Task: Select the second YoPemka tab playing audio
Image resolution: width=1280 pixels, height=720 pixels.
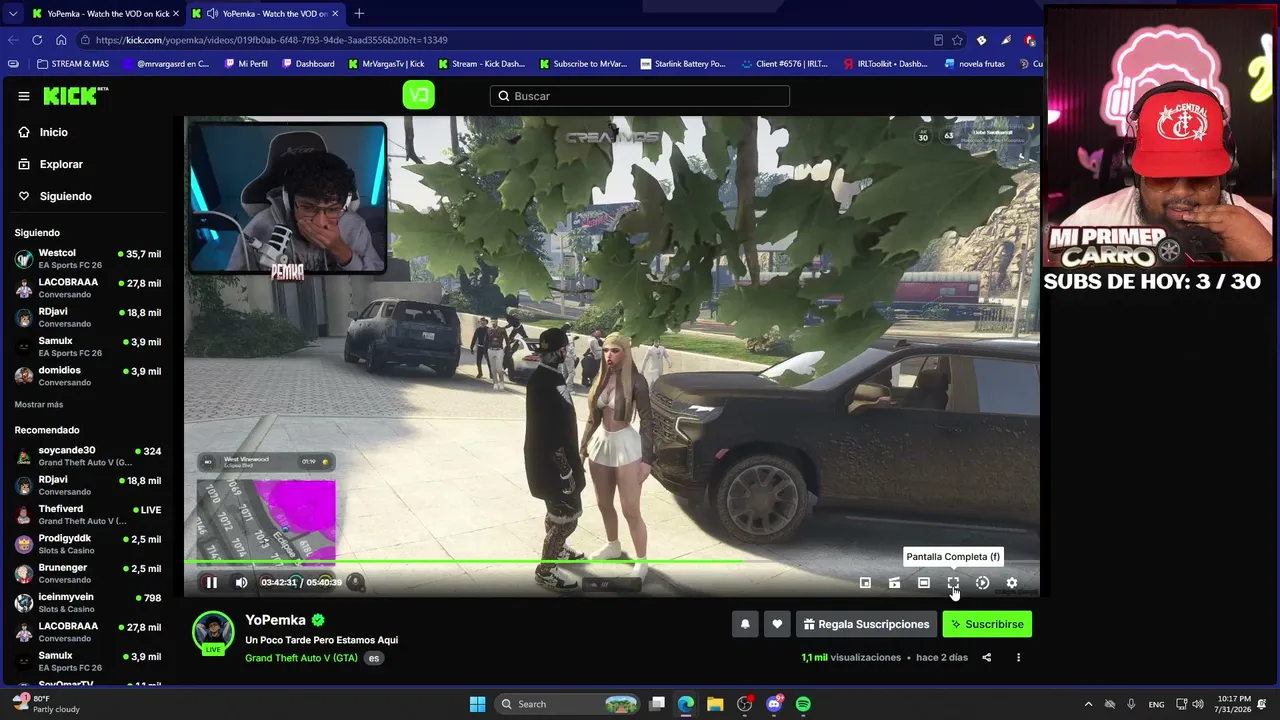Action: tap(264, 14)
